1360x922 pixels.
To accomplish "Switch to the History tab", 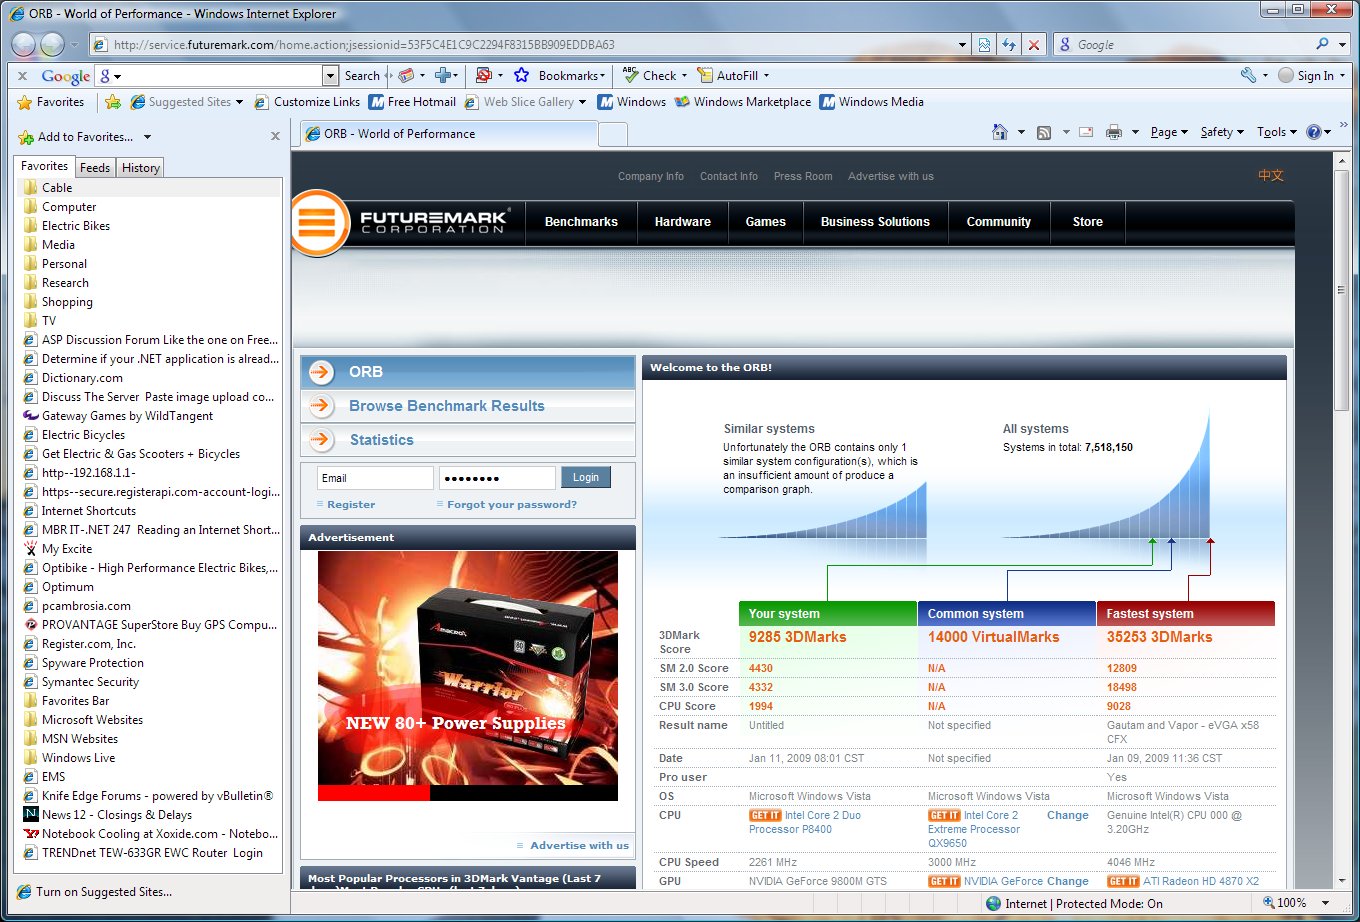I will point(140,167).
